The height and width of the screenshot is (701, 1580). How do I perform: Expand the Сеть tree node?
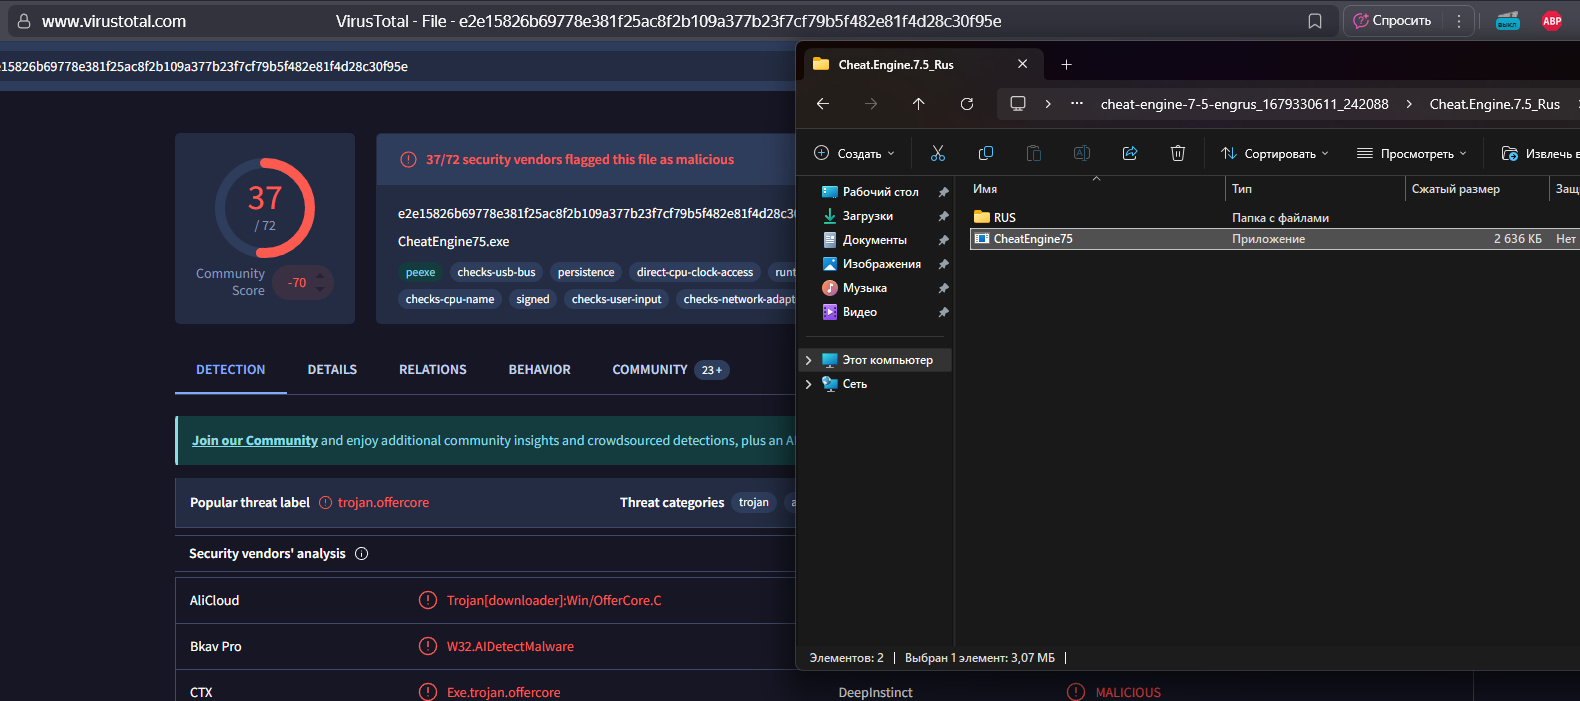(808, 384)
